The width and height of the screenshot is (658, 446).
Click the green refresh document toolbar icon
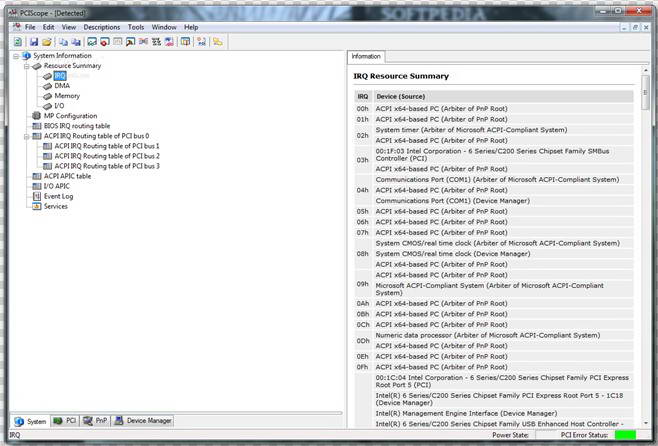[x=18, y=42]
